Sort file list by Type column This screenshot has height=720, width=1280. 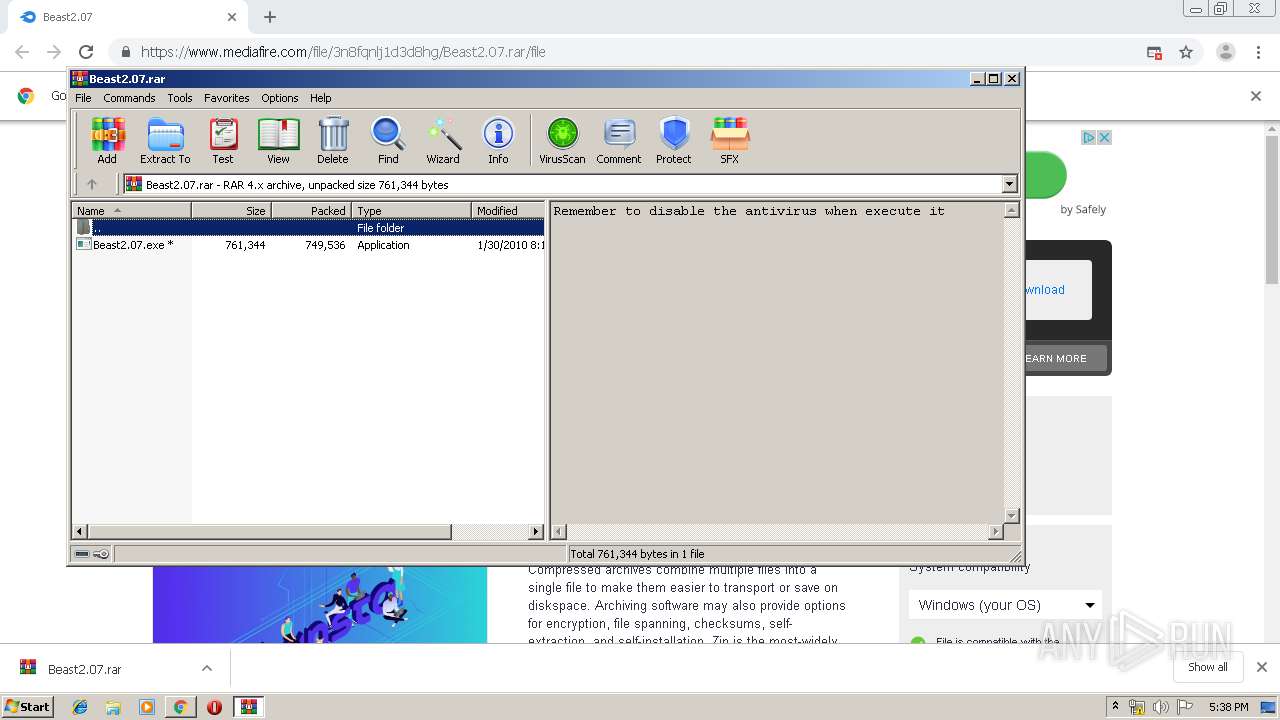[411, 210]
